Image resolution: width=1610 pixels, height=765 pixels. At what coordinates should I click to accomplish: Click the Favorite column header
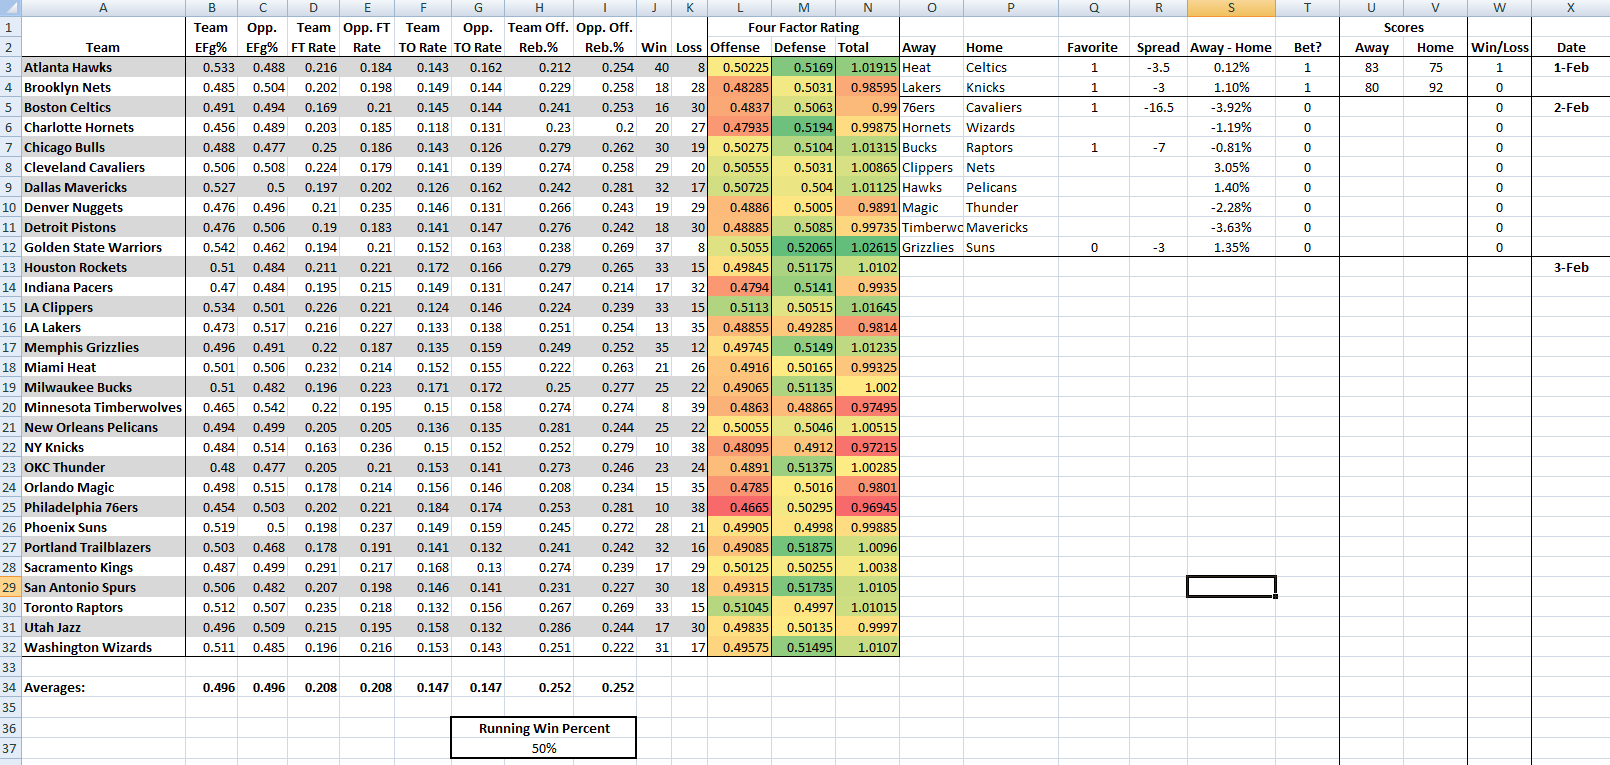click(x=1093, y=47)
